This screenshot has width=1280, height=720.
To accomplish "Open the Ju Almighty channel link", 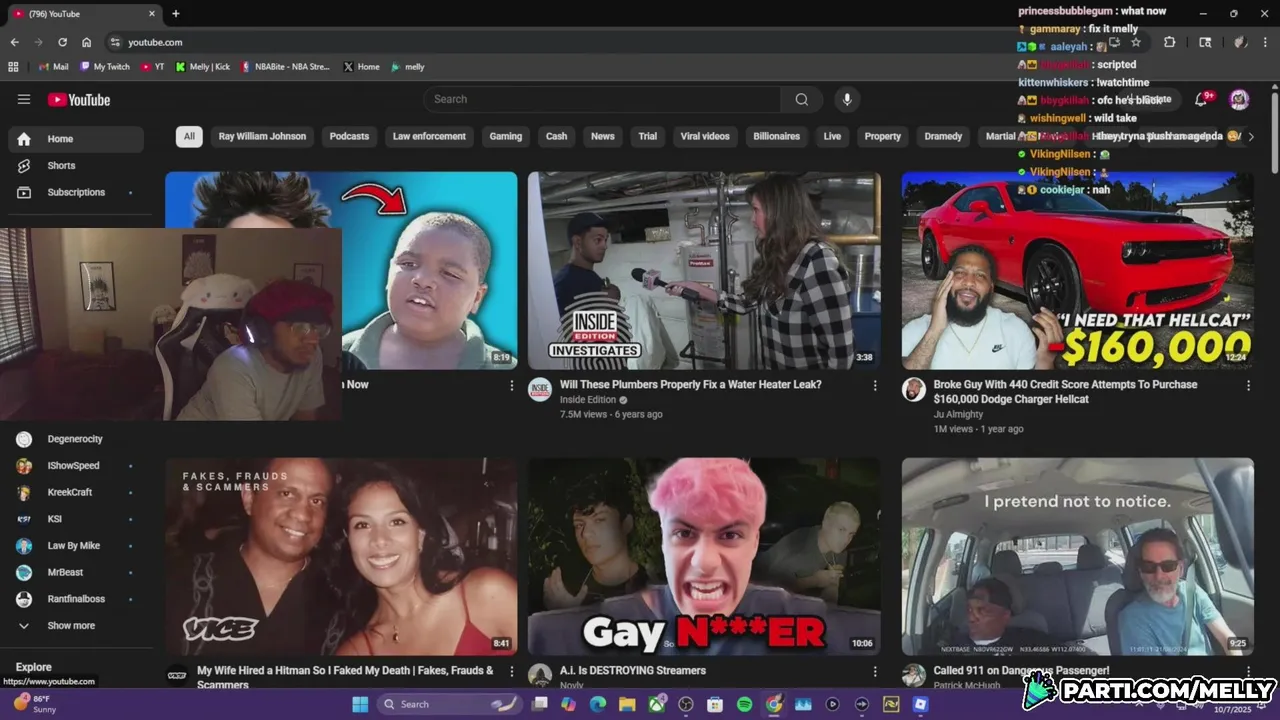I will pyautogui.click(x=959, y=414).
